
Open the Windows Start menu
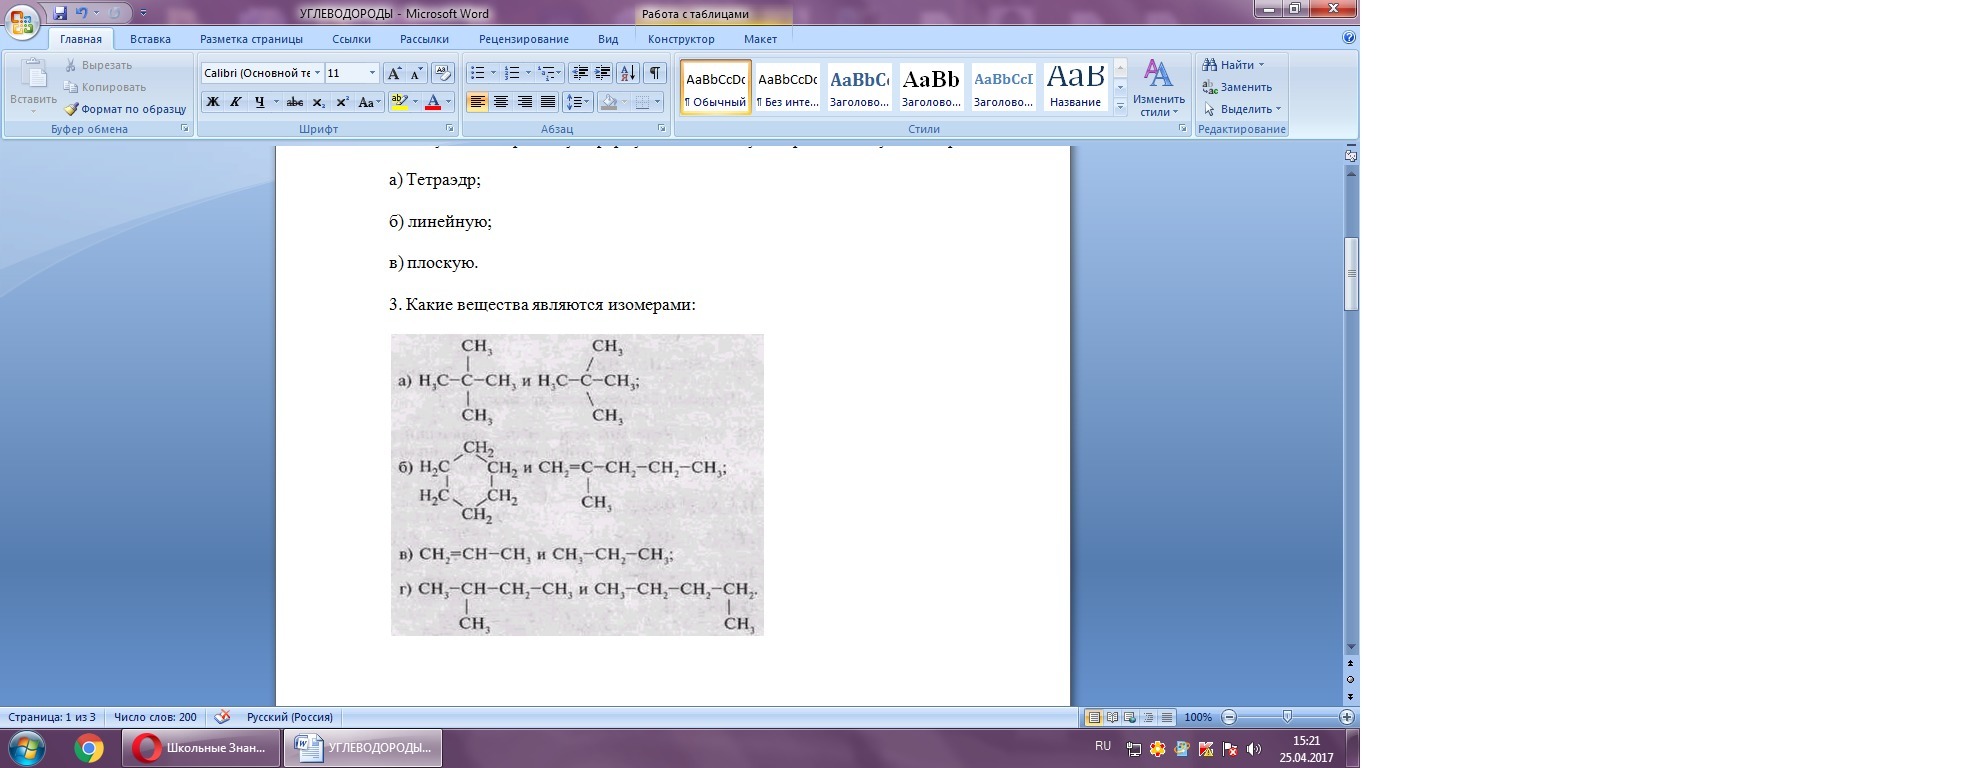pos(27,748)
